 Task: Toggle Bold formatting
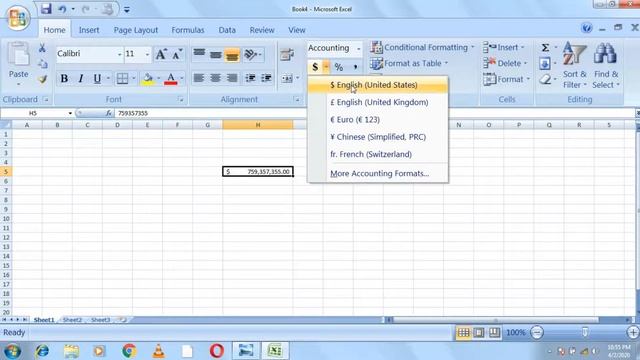(x=64, y=78)
